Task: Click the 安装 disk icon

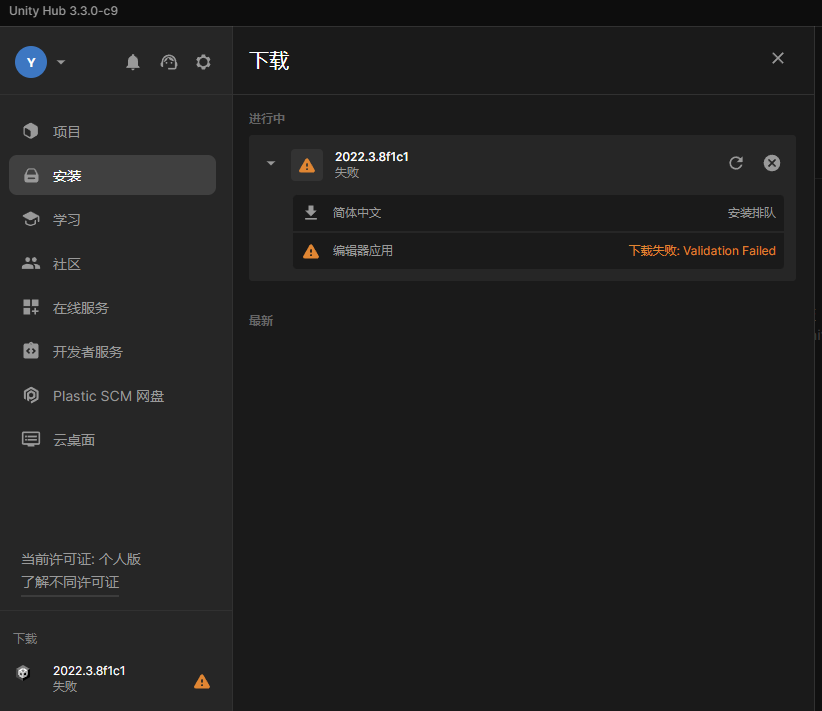Action: pyautogui.click(x=31, y=175)
